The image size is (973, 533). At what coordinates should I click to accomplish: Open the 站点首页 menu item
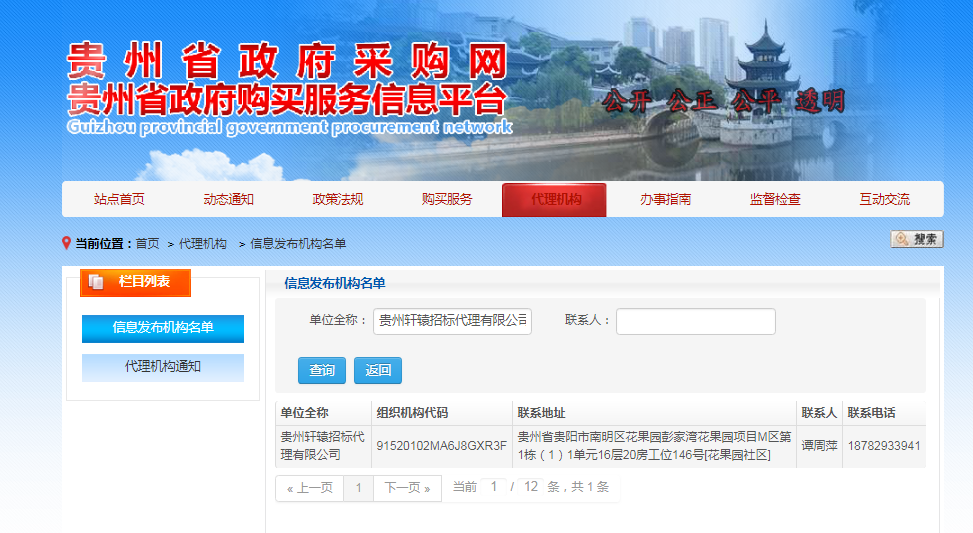pos(119,199)
